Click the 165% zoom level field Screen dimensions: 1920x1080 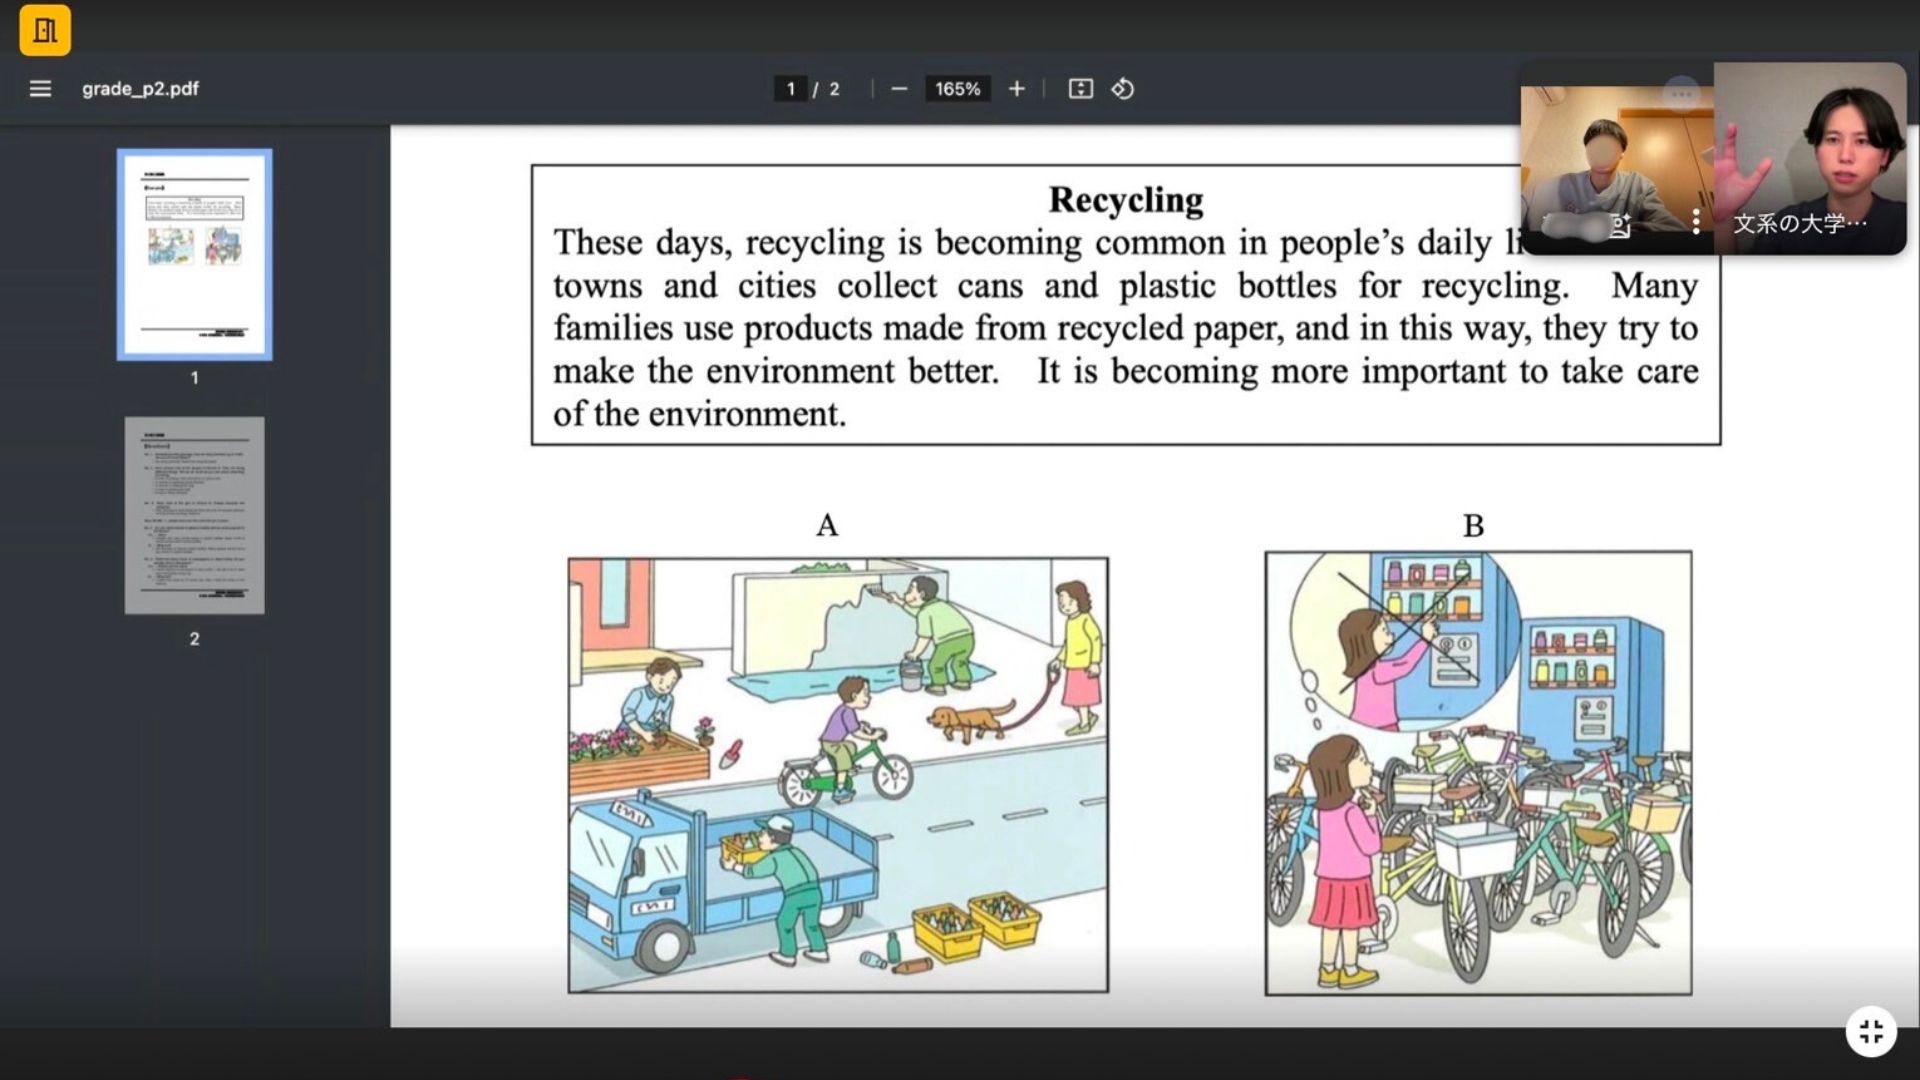coord(957,89)
